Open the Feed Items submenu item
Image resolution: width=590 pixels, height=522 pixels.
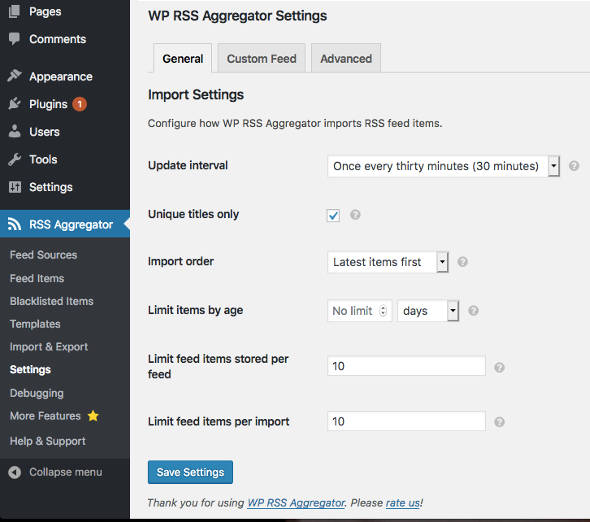[x=37, y=278]
